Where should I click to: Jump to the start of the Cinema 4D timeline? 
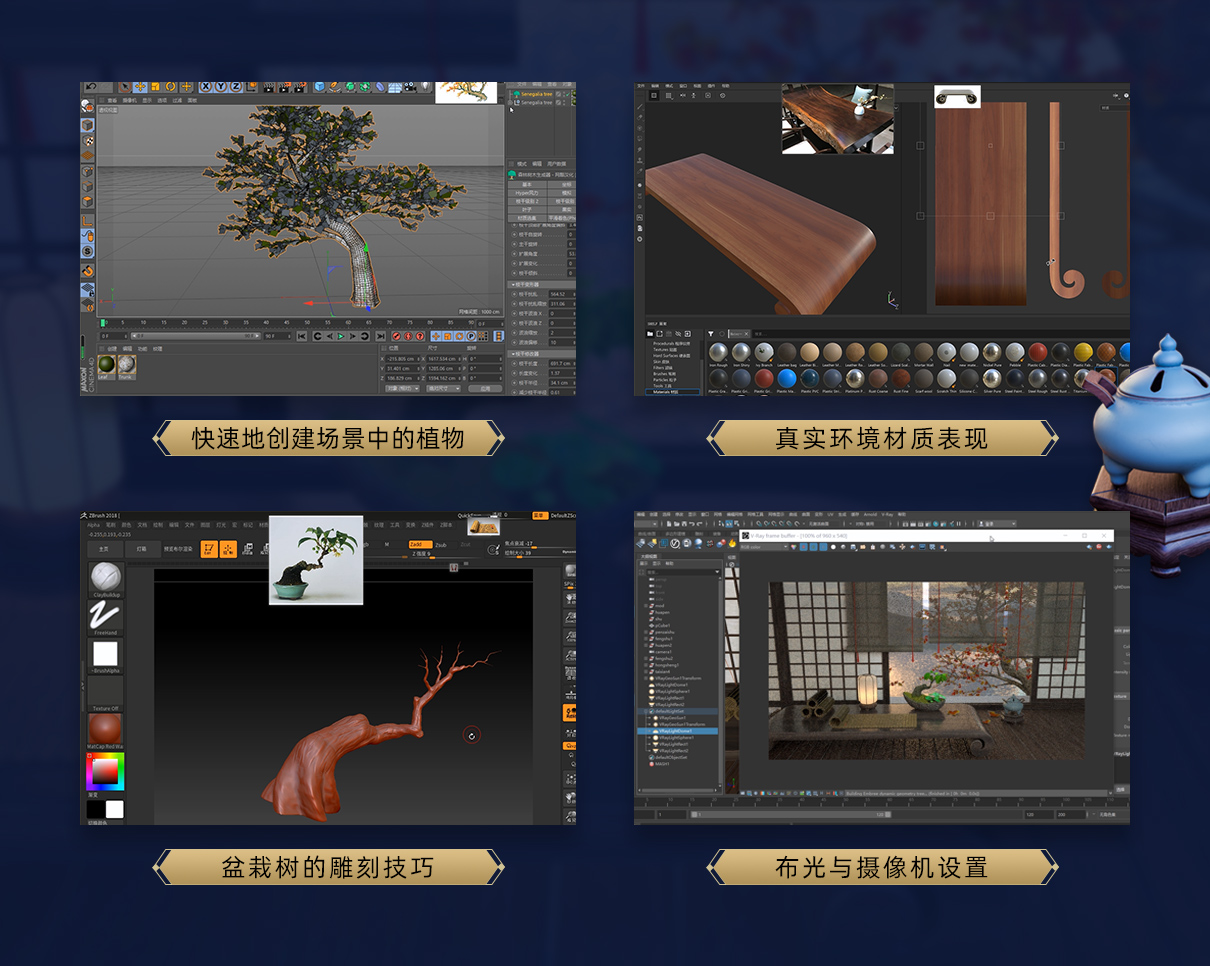pos(301,336)
